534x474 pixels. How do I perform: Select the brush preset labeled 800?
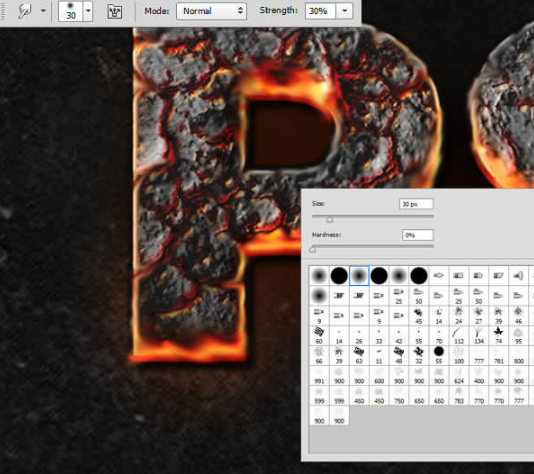tap(518, 356)
